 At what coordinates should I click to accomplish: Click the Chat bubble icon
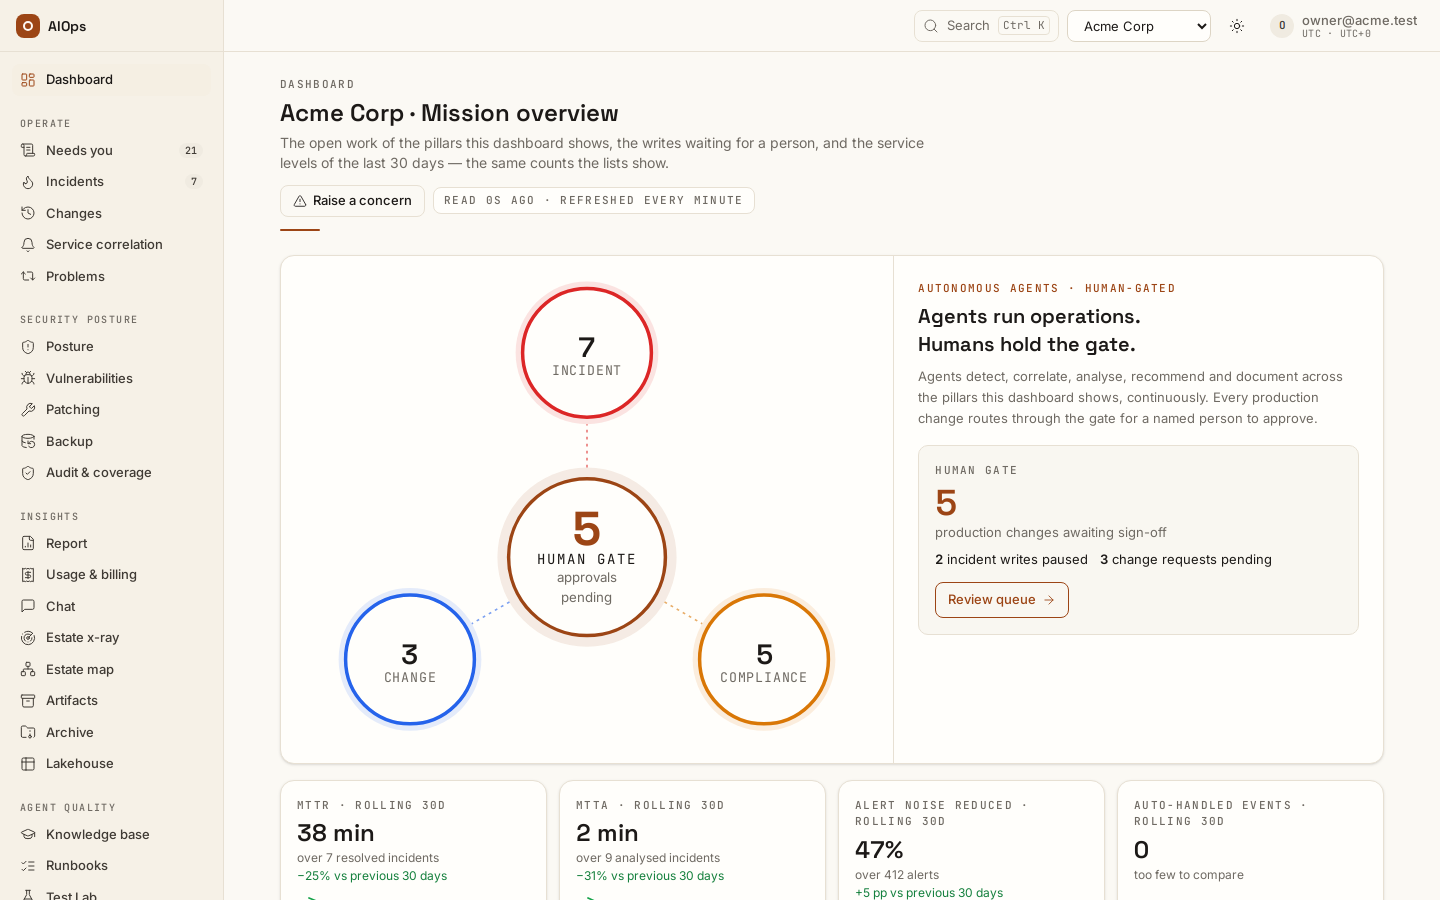point(28,607)
